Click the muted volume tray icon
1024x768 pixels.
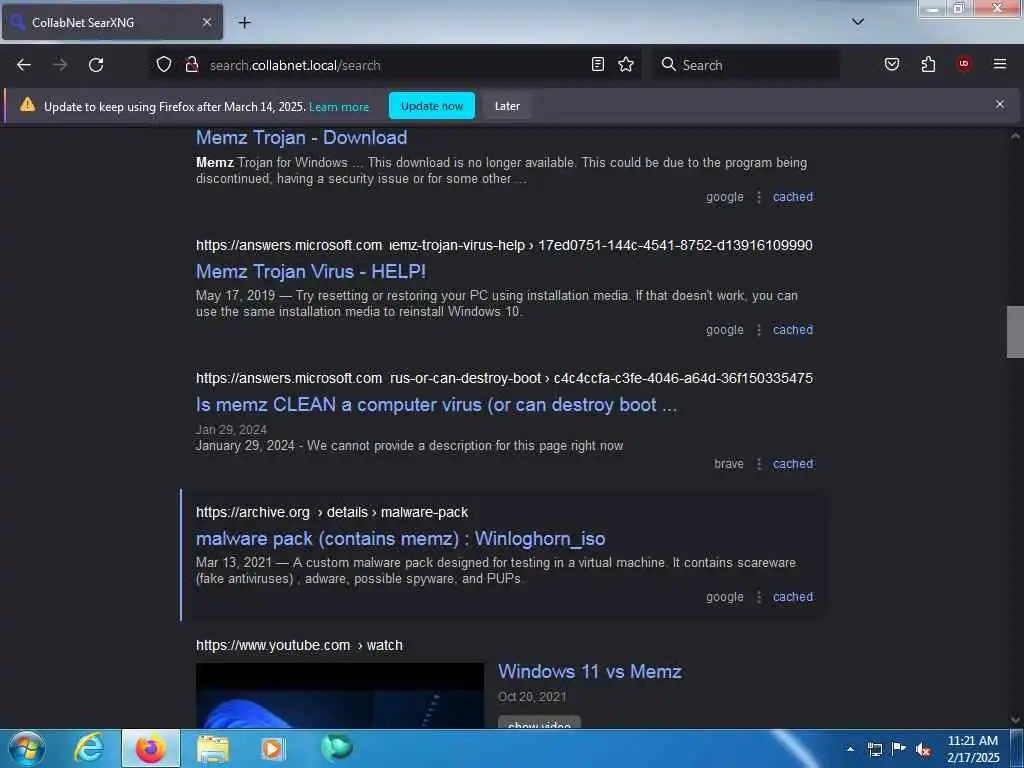tap(923, 750)
